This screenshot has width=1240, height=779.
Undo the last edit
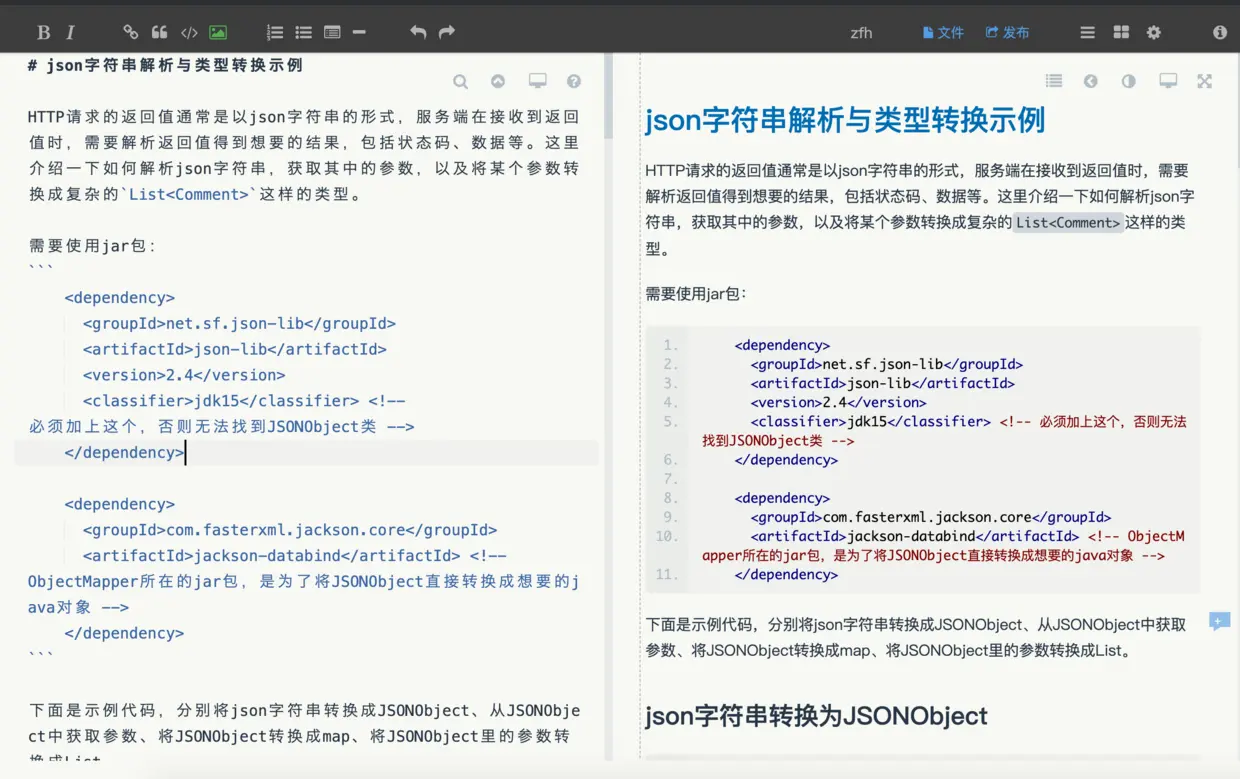coord(418,32)
